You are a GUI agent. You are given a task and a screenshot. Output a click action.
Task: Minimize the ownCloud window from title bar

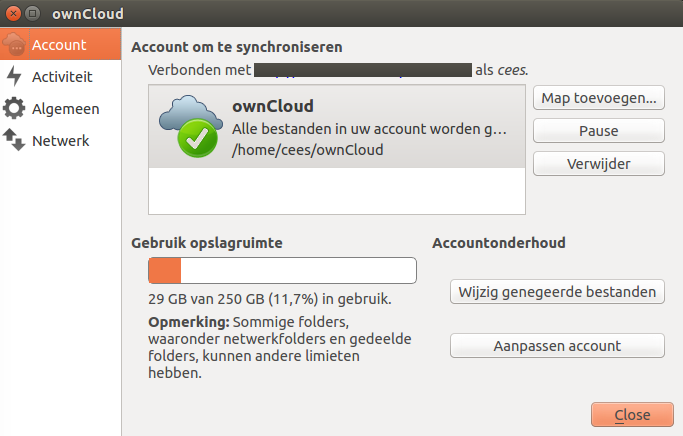[32, 13]
